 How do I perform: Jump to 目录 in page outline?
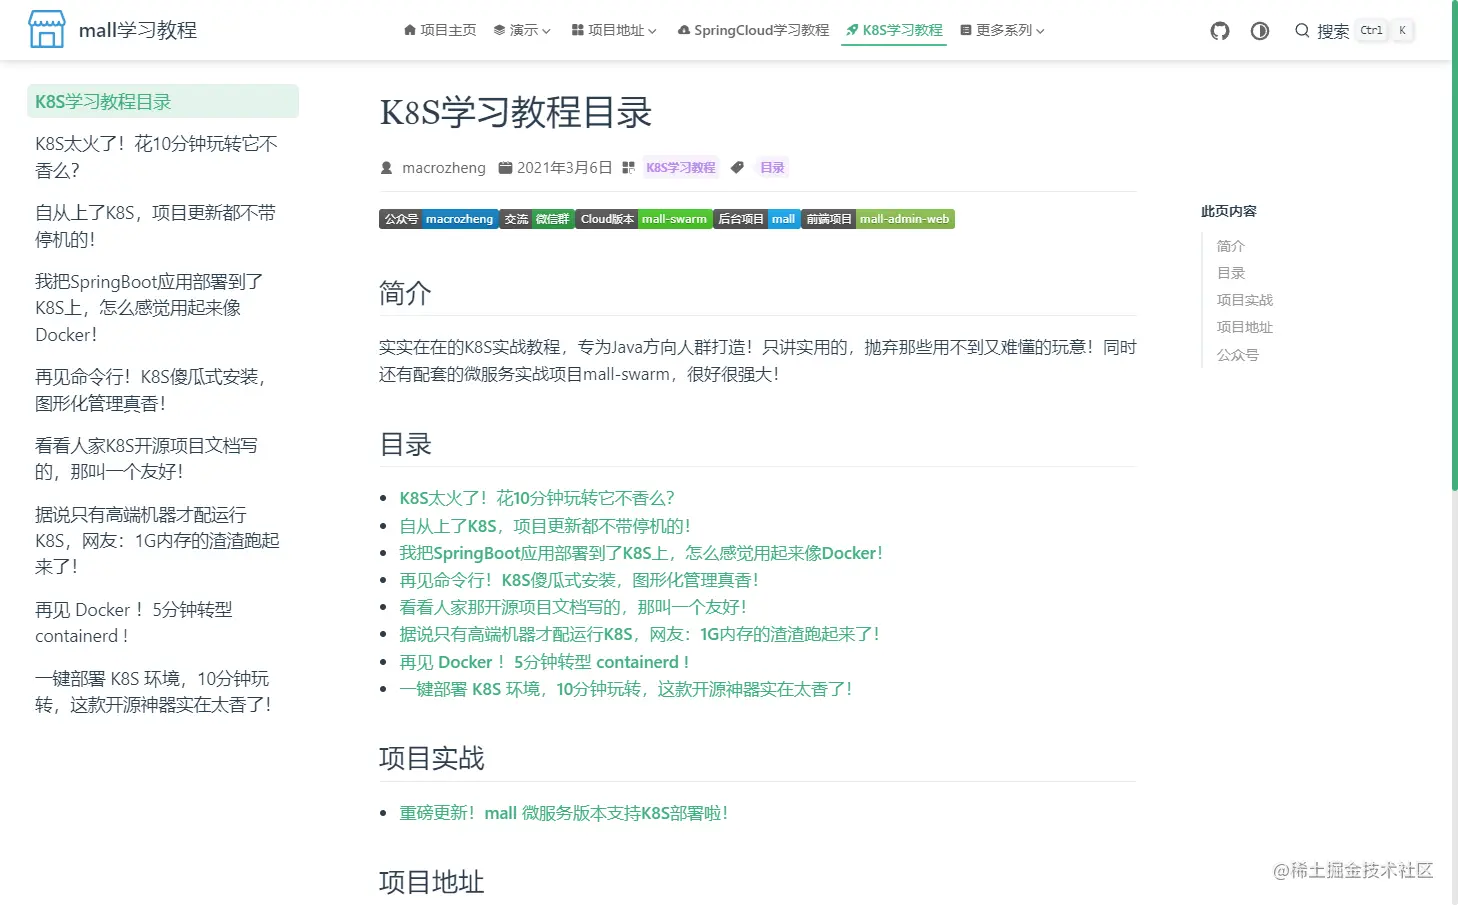(1231, 273)
